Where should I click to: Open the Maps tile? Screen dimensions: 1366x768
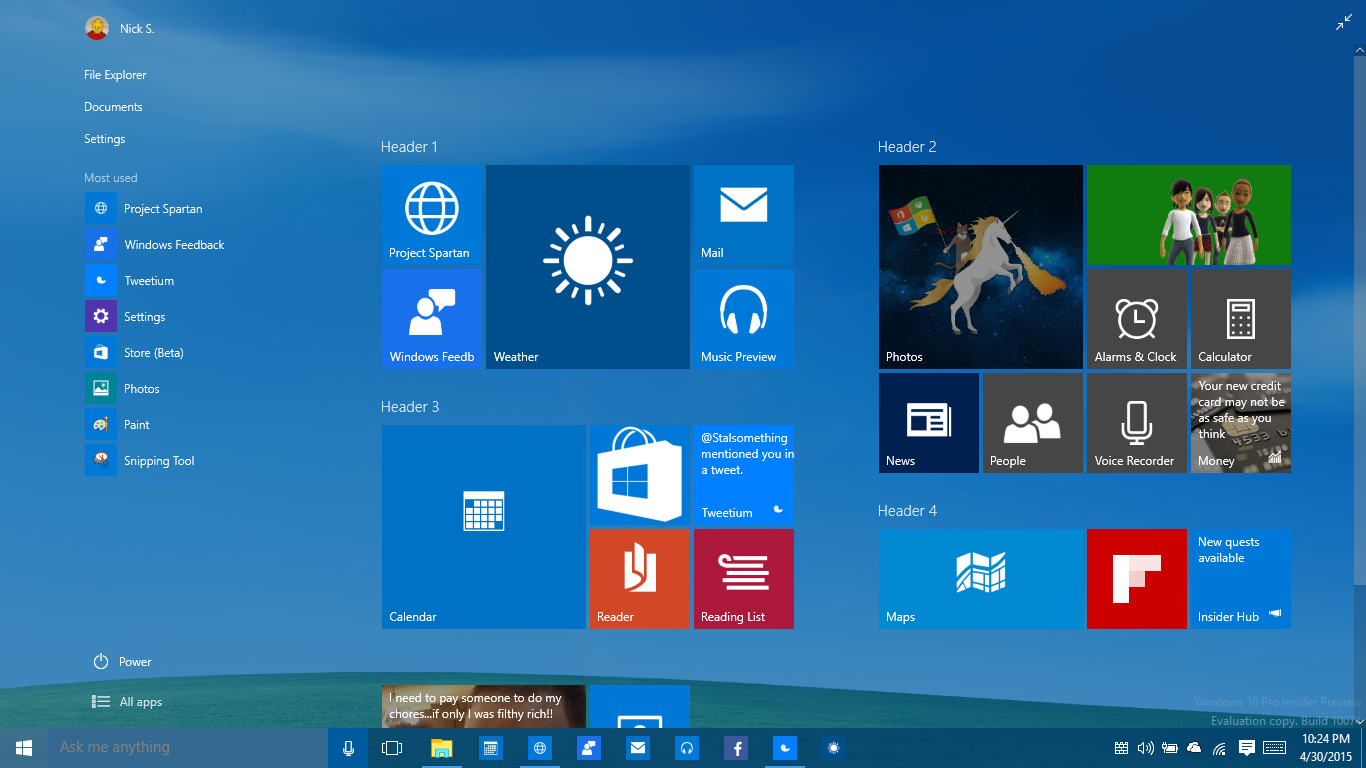[981, 579]
